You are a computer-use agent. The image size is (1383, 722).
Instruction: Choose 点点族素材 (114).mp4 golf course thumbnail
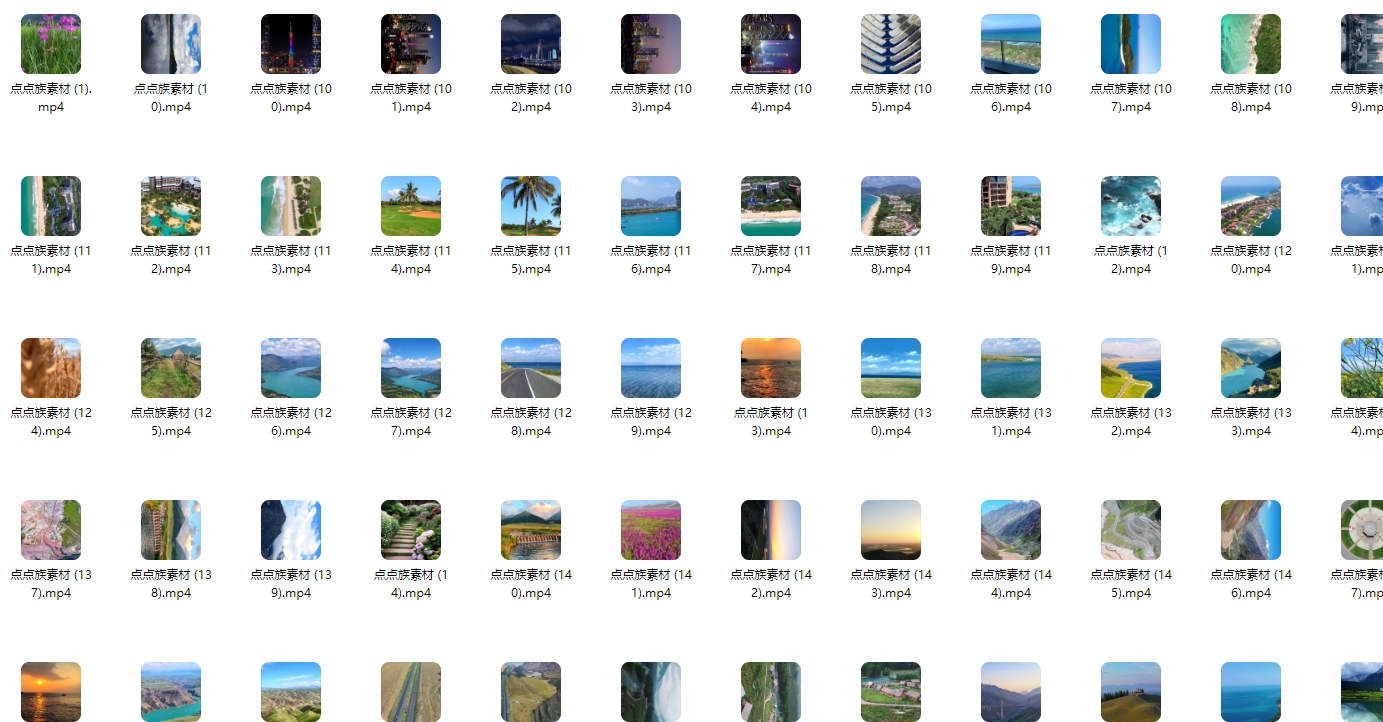pos(411,206)
